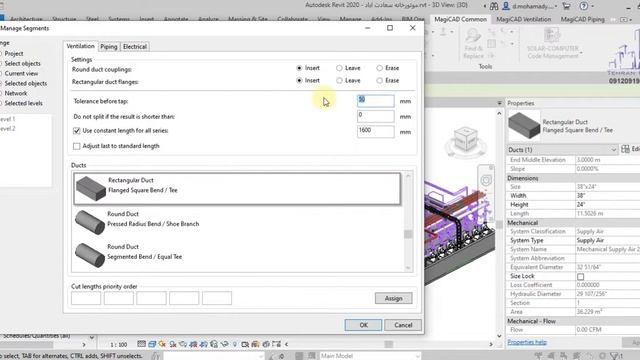640x360 pixels.
Task: Open the Autodesk App Store cart icon
Action: click(x=566, y=6)
